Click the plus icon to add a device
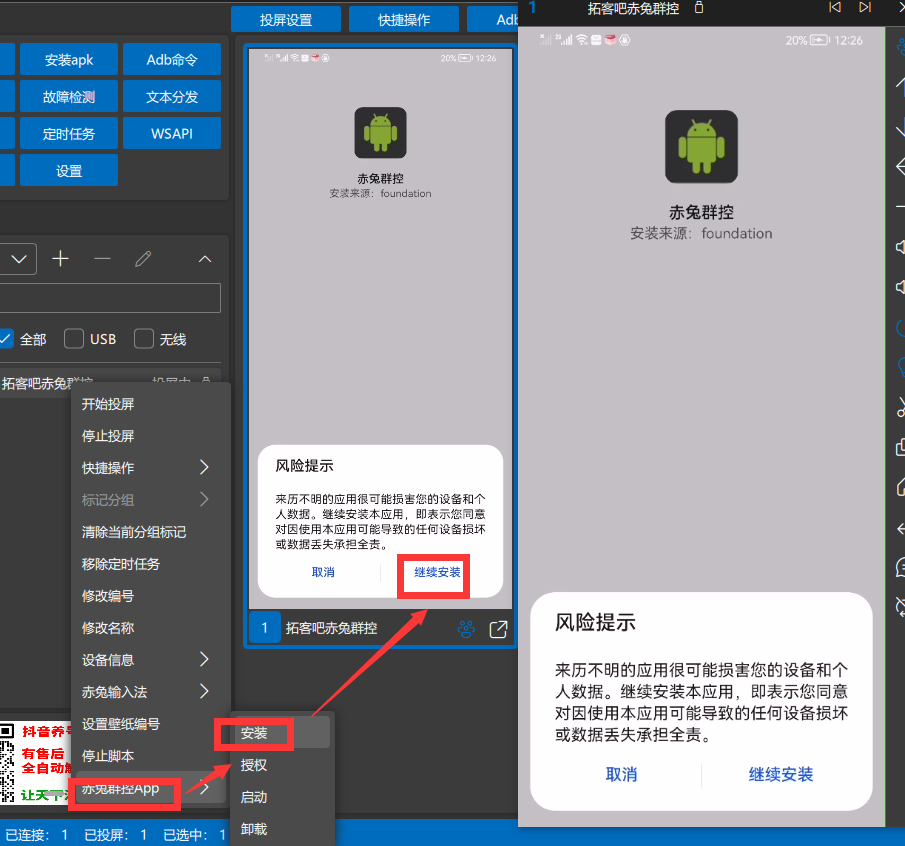This screenshot has height=846, width=905. point(60,258)
